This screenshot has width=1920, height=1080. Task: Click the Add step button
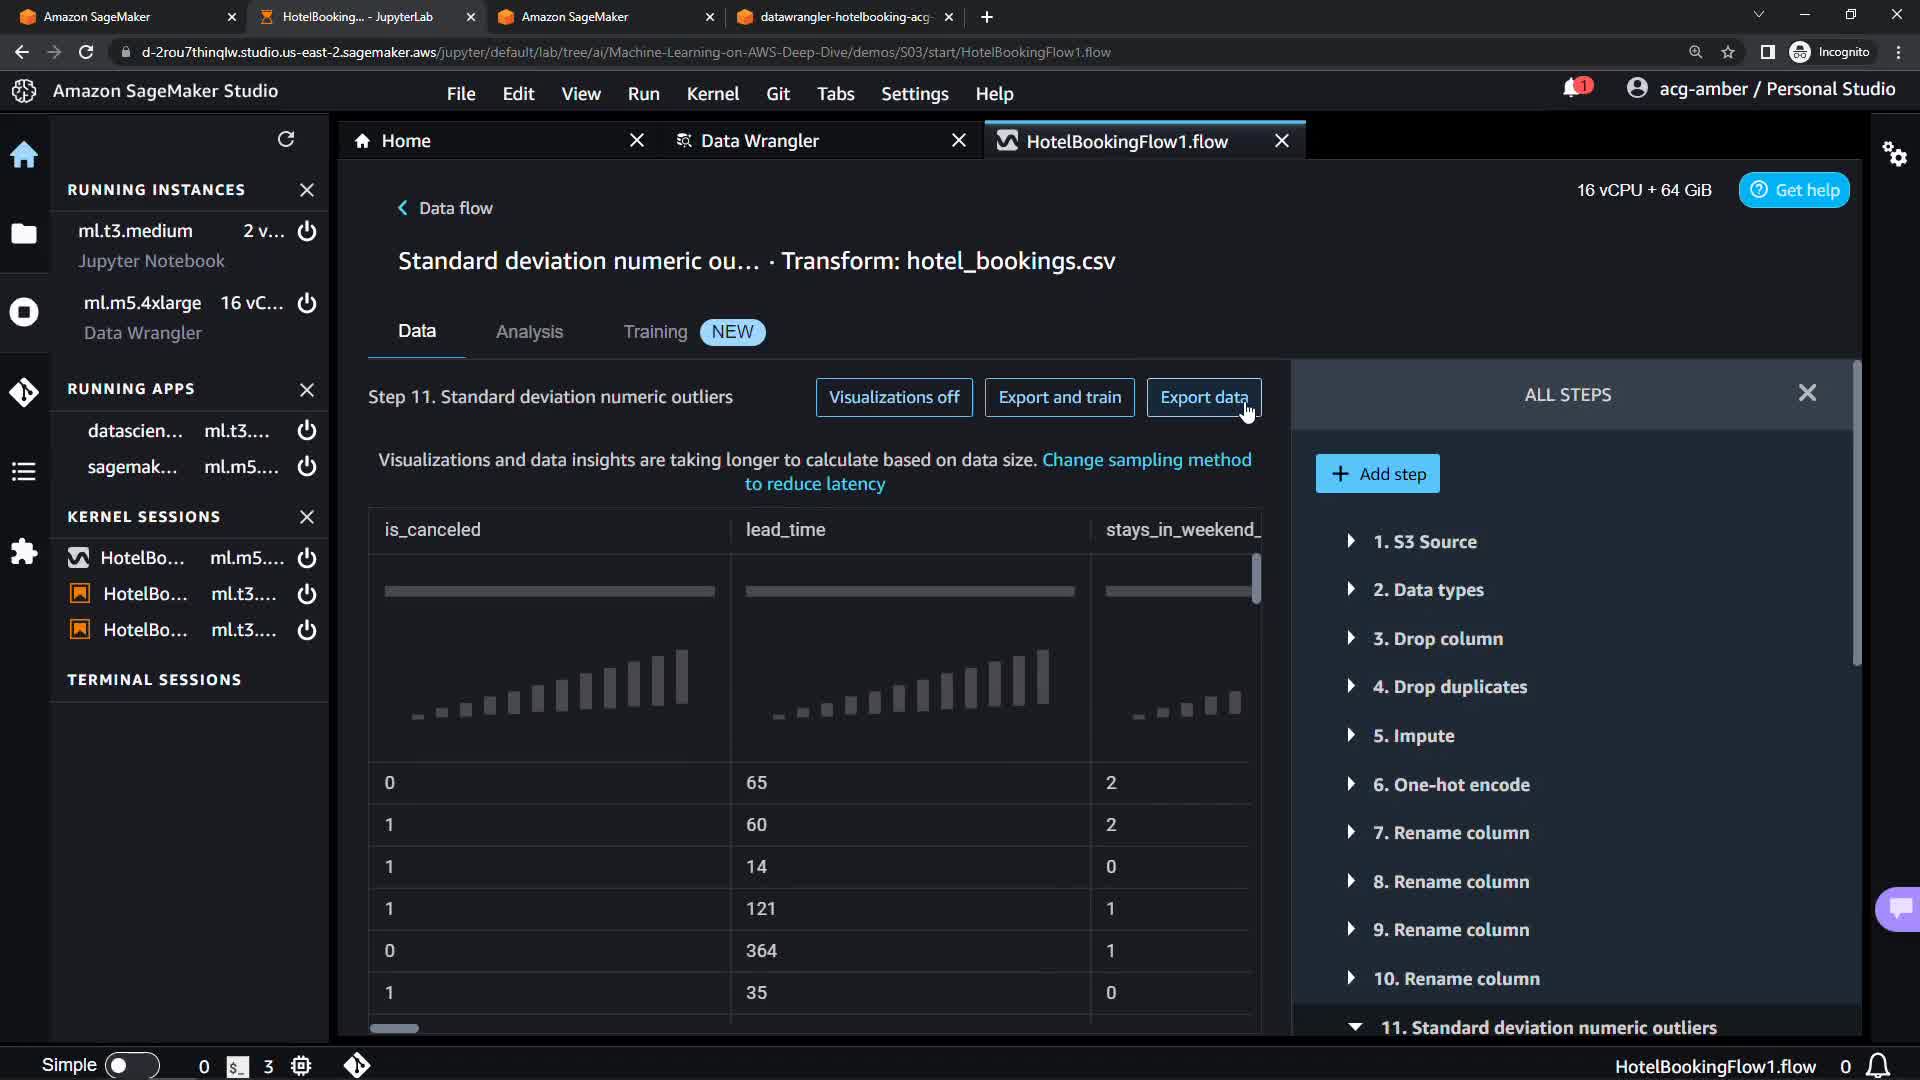[1377, 474]
